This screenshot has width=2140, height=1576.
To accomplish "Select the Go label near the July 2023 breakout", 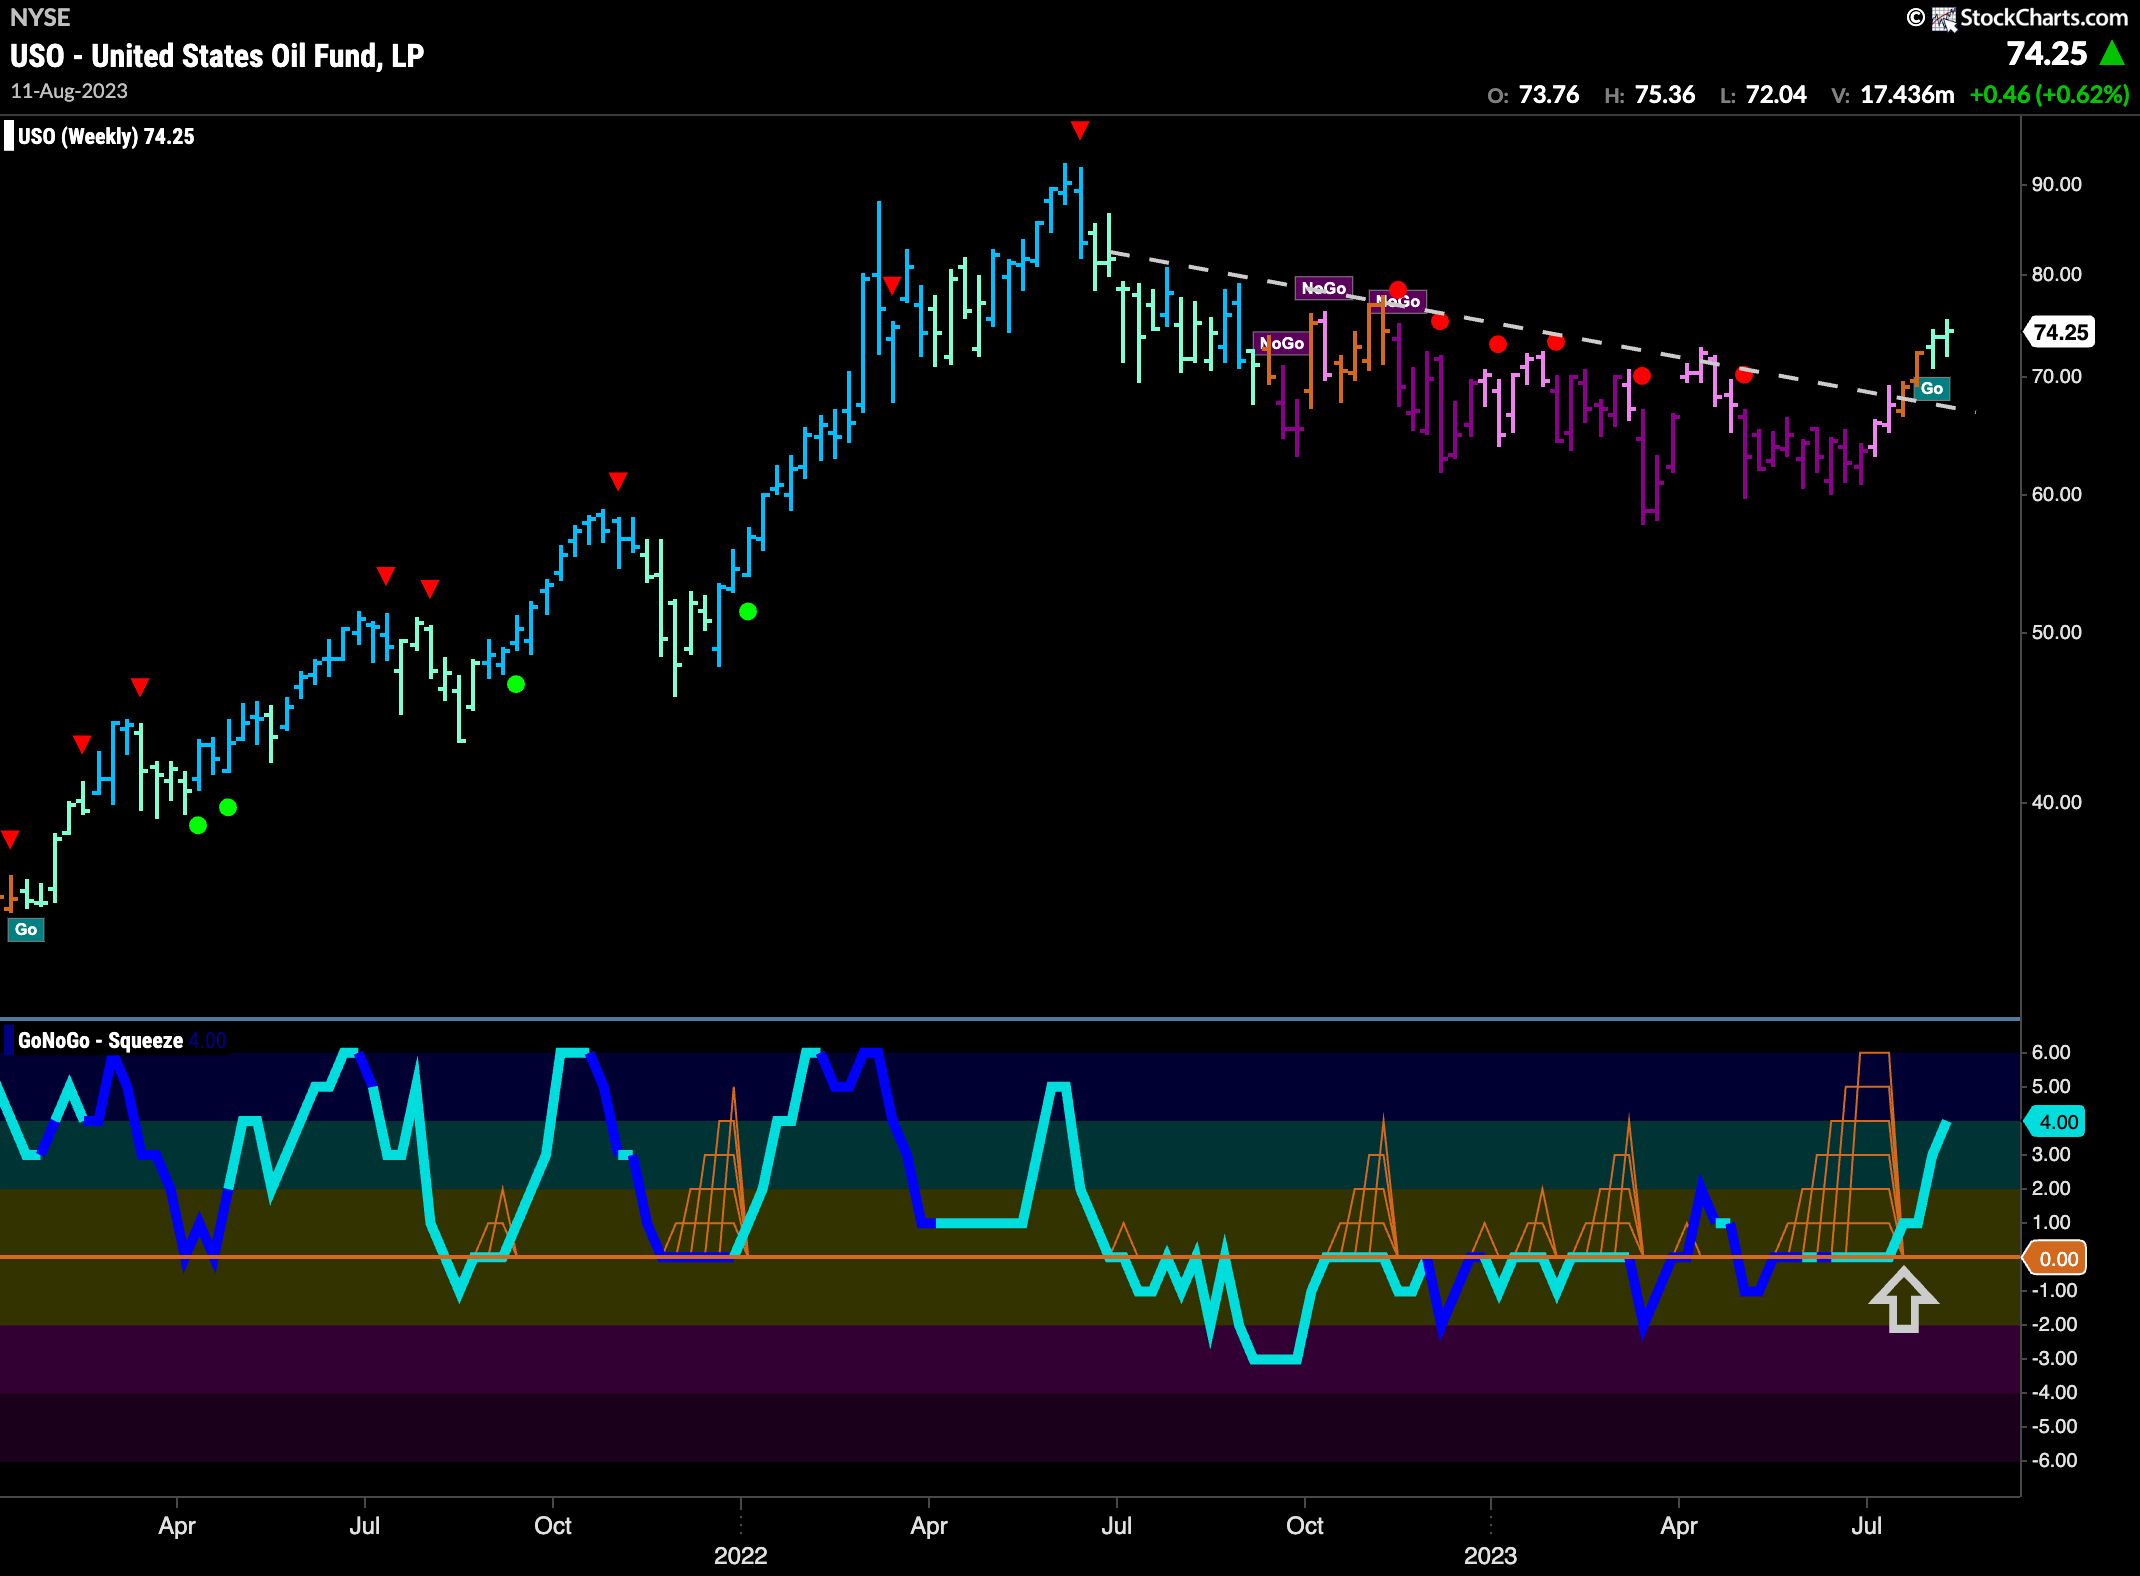I will point(1932,388).
